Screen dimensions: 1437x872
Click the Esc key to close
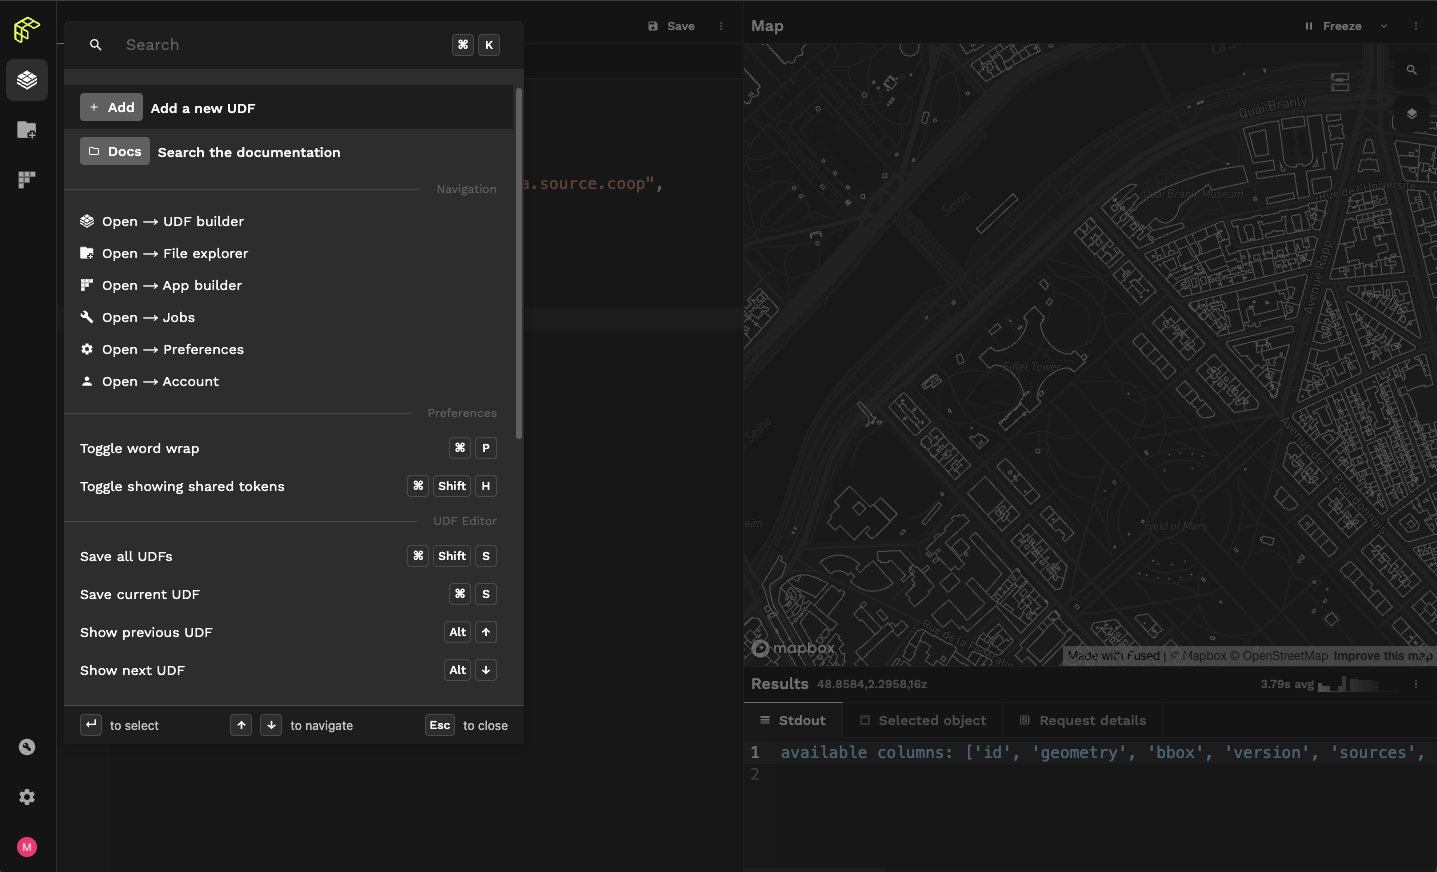click(440, 725)
